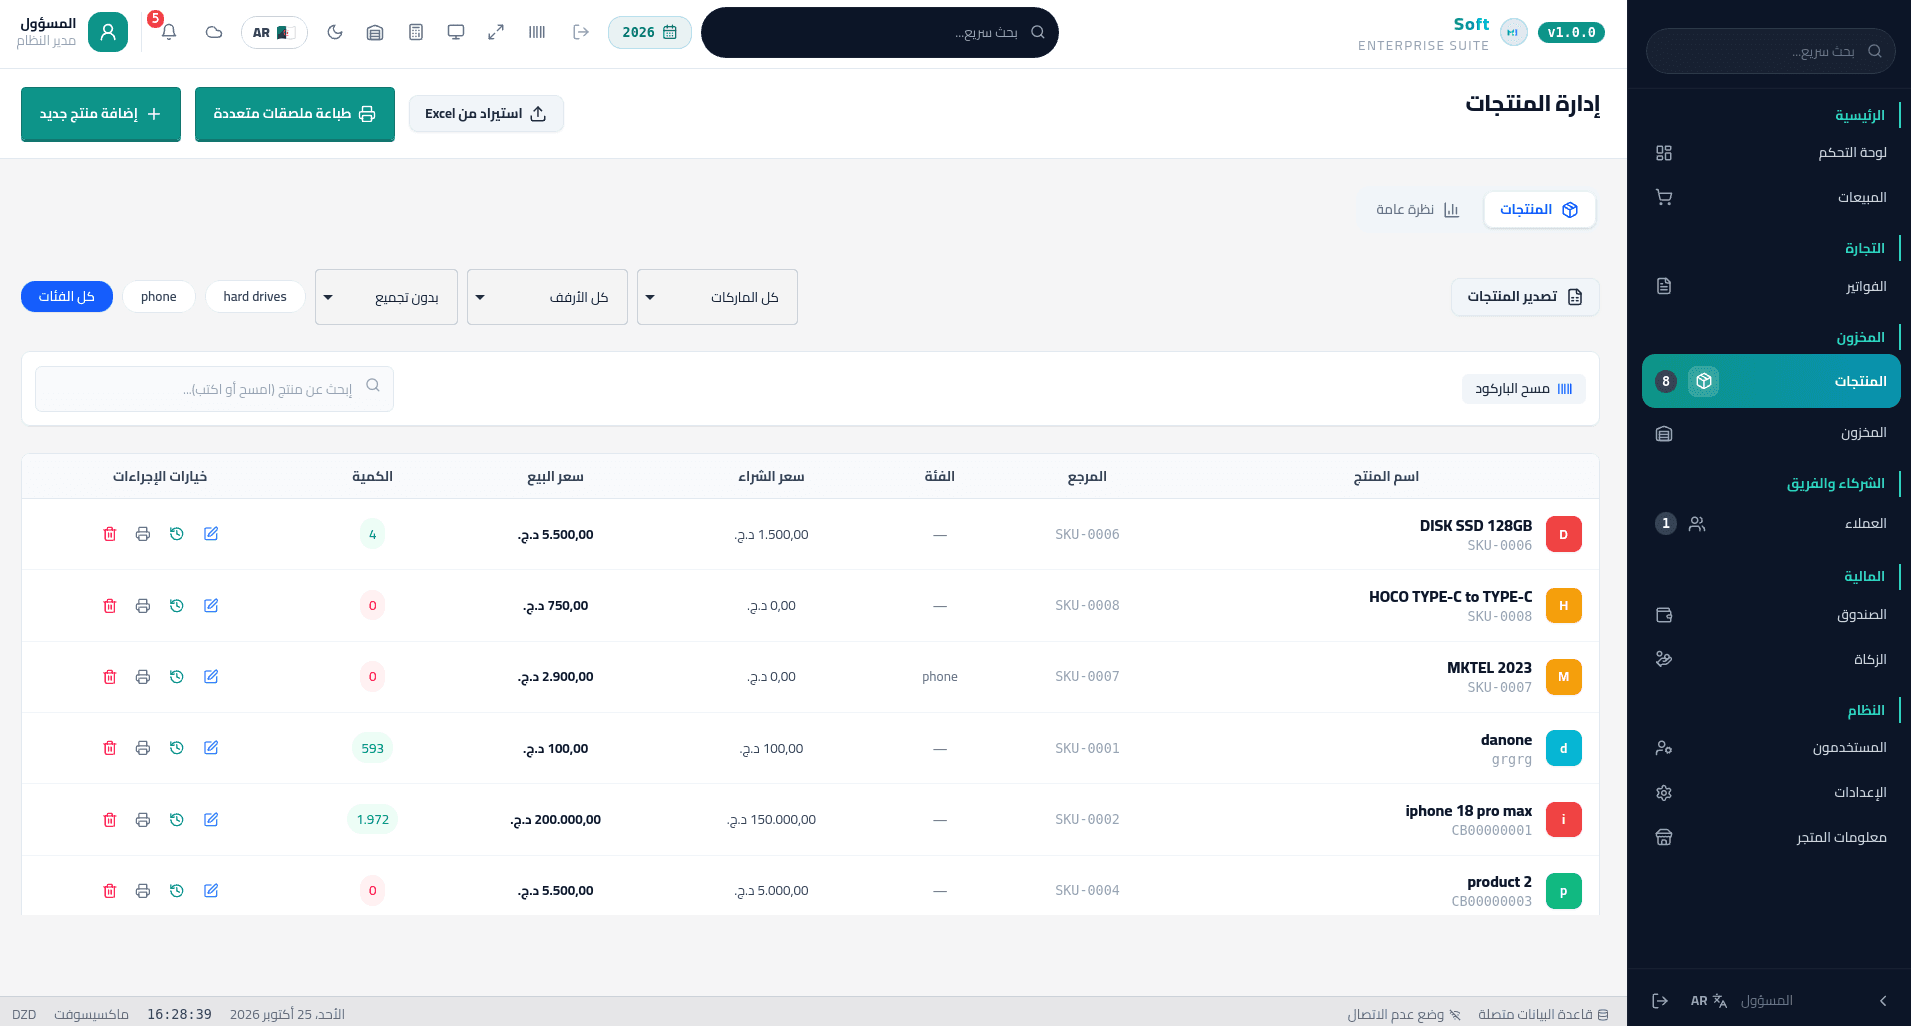
Task: Click the barcode icon in top bar
Action: coord(537,32)
